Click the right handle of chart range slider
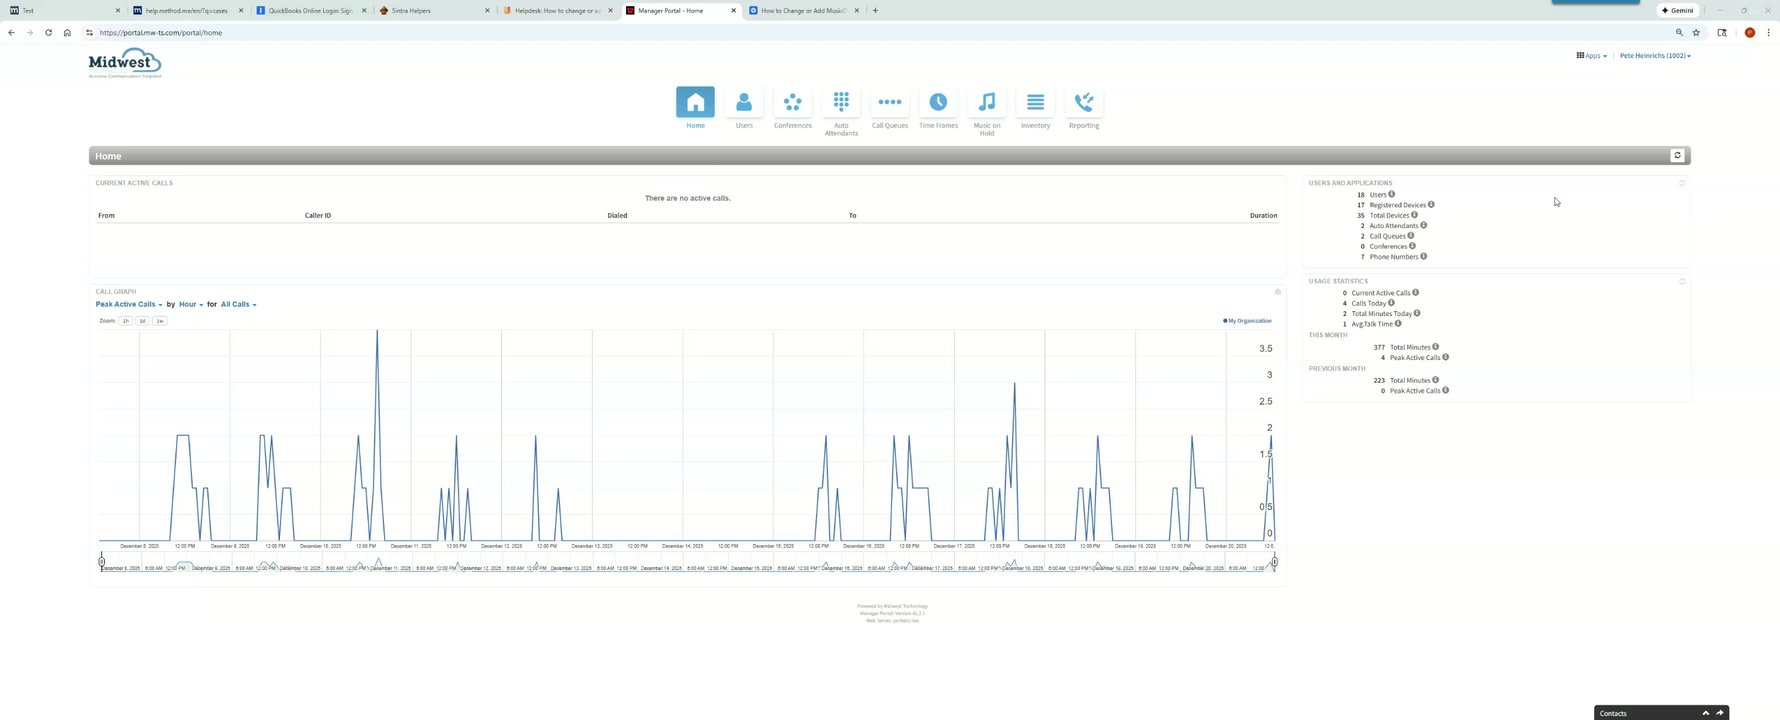Image resolution: width=1780 pixels, height=720 pixels. 1274,562
